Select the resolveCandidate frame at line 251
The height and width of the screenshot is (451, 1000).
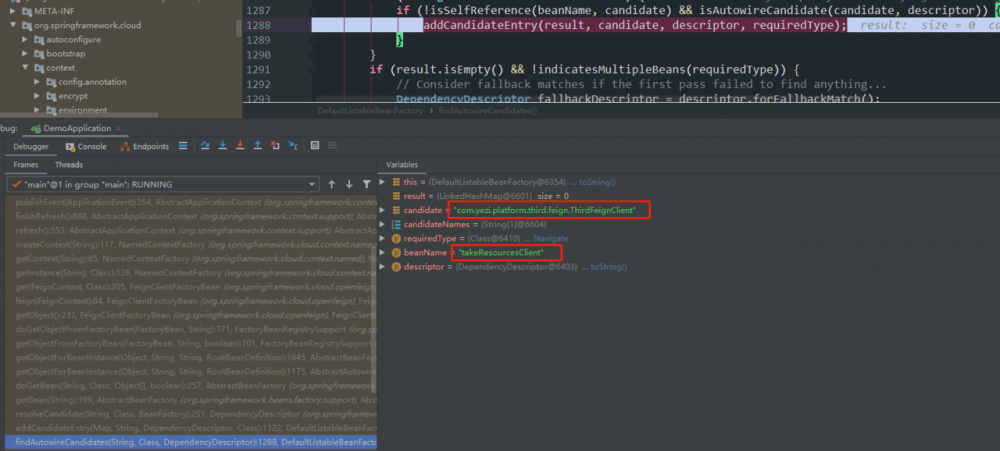tap(191, 413)
